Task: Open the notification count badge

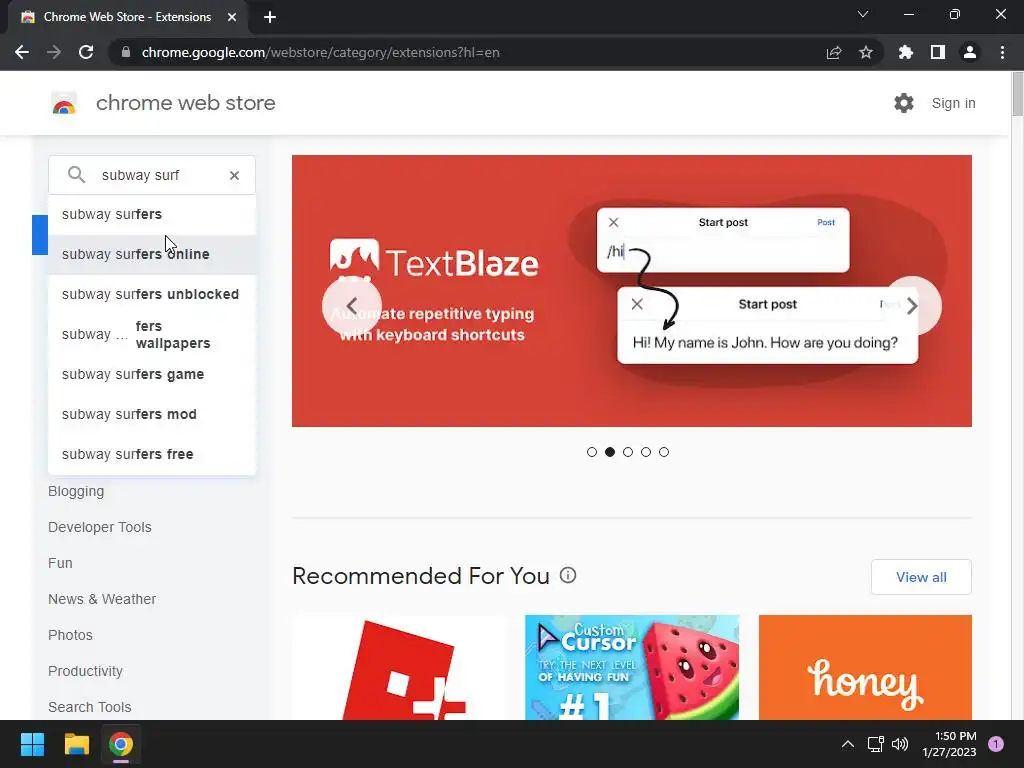Action: [996, 744]
